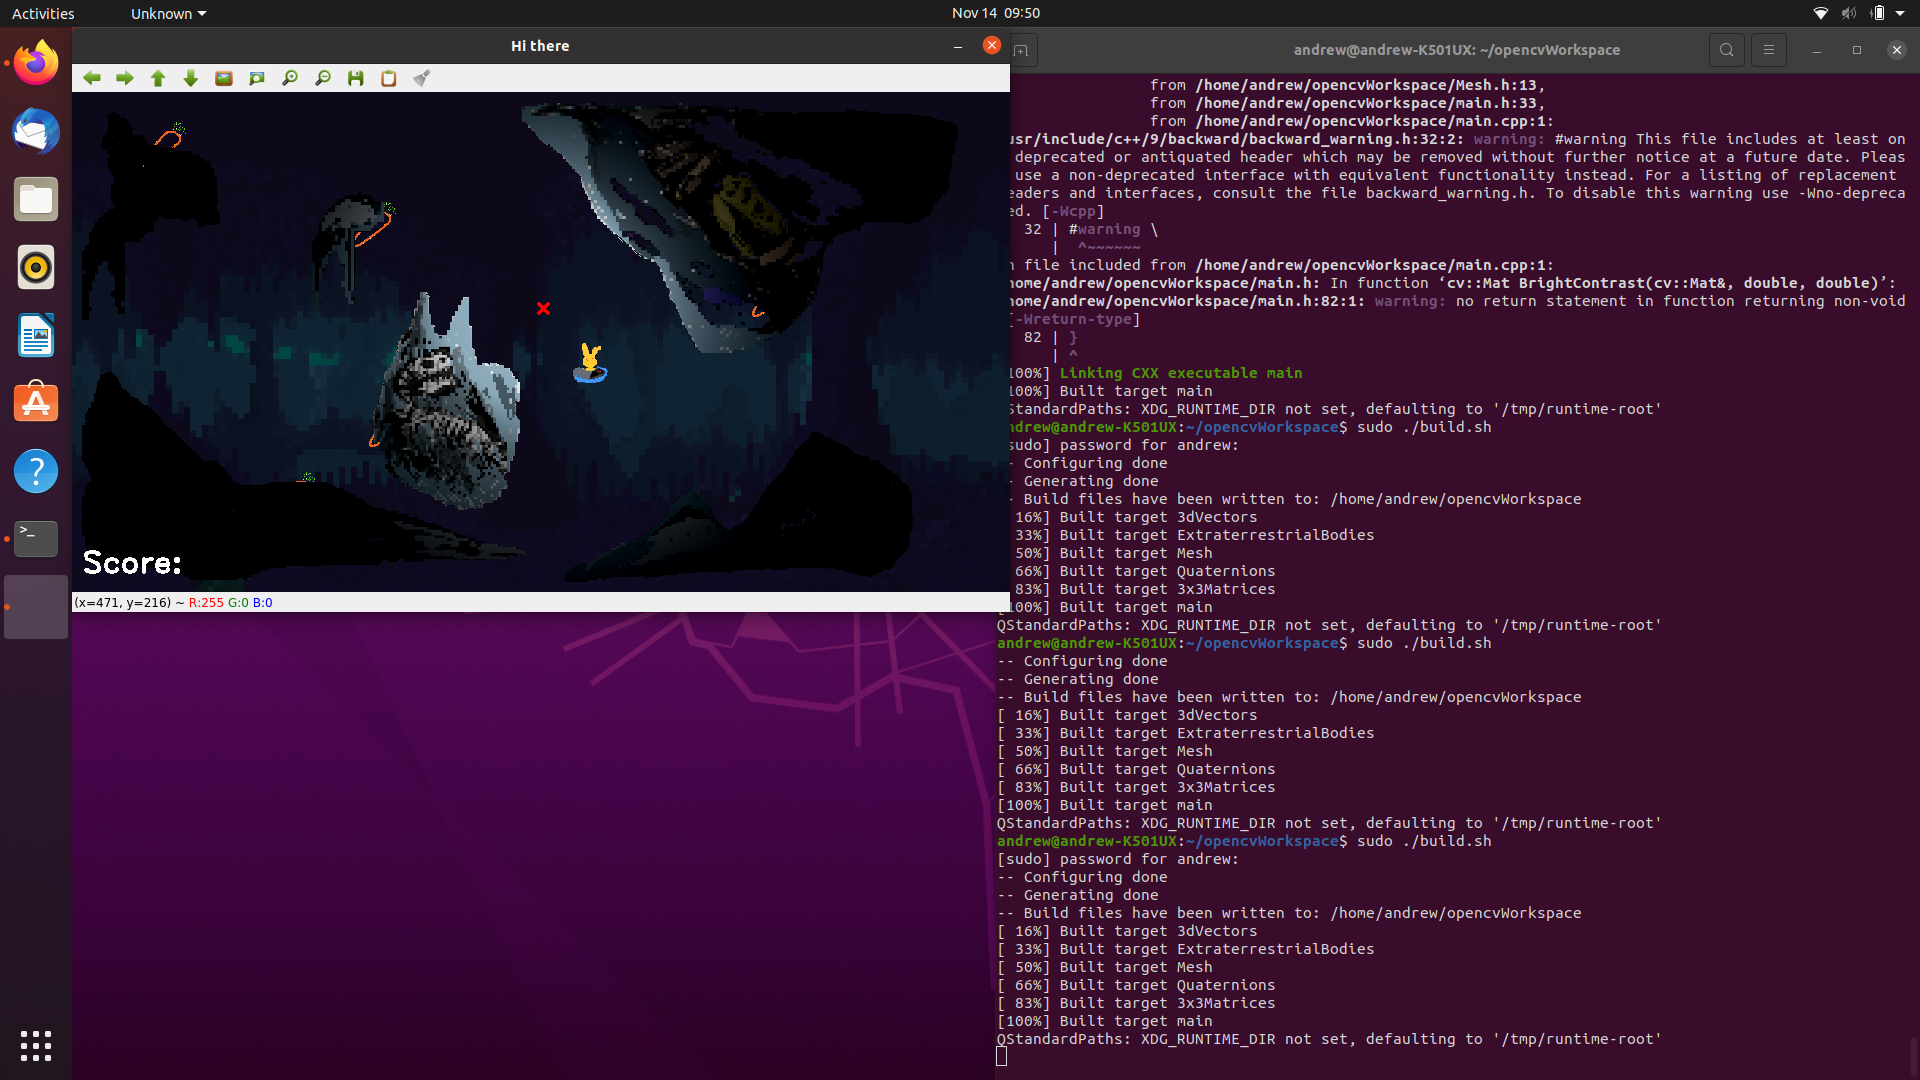Click the pan up arrow in toolbar
The width and height of the screenshot is (1920, 1080).
click(x=158, y=78)
